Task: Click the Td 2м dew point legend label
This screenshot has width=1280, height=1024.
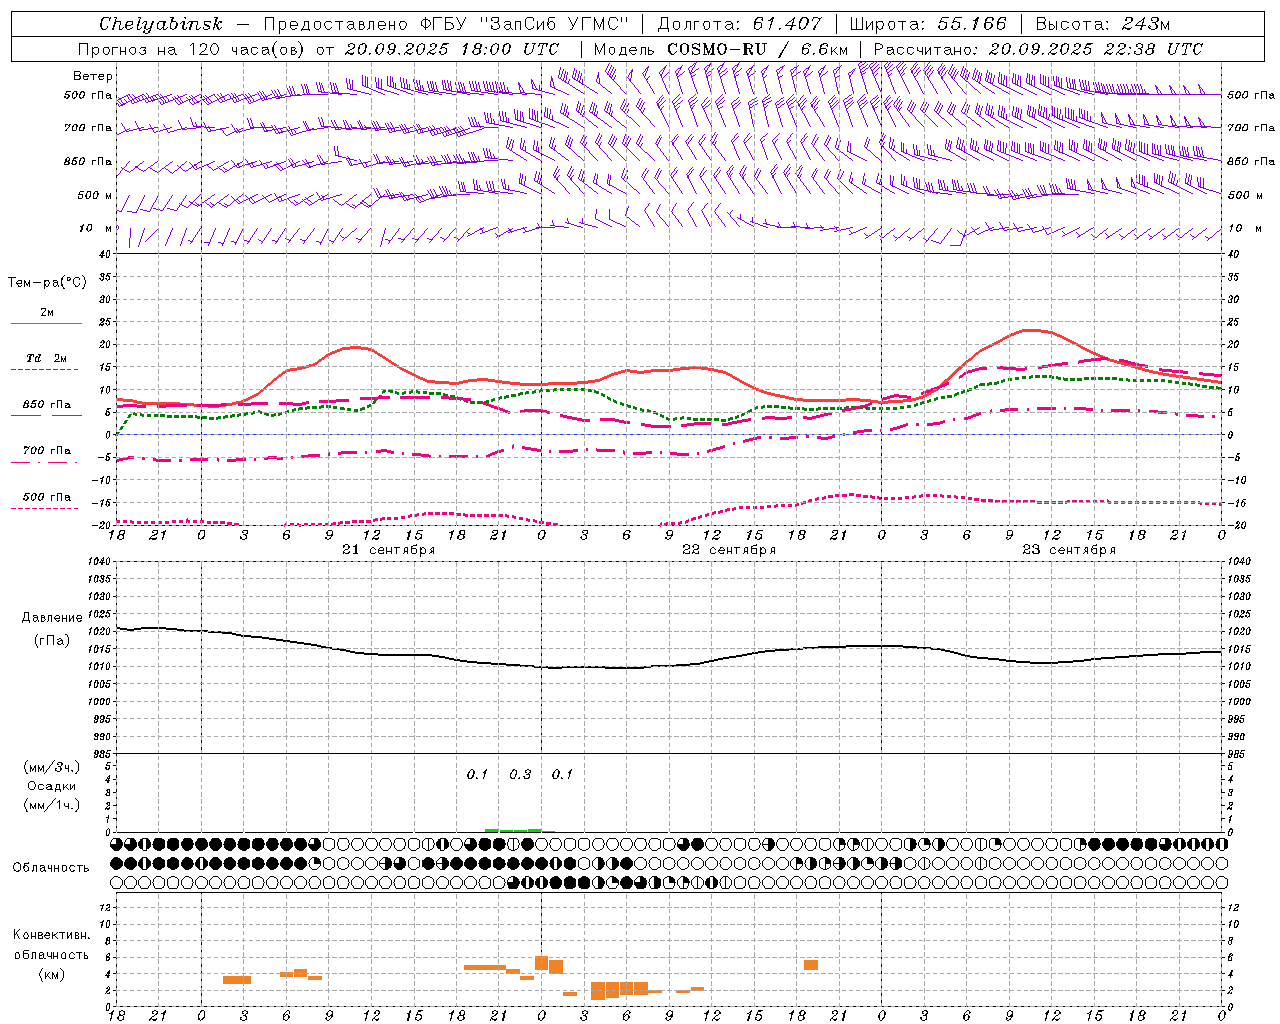Action: 47,358
